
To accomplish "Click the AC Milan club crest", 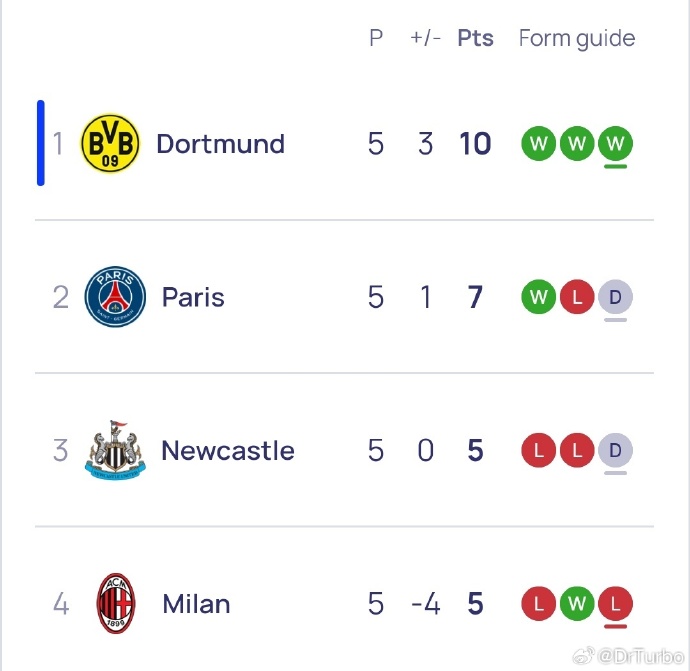I will pos(116,604).
